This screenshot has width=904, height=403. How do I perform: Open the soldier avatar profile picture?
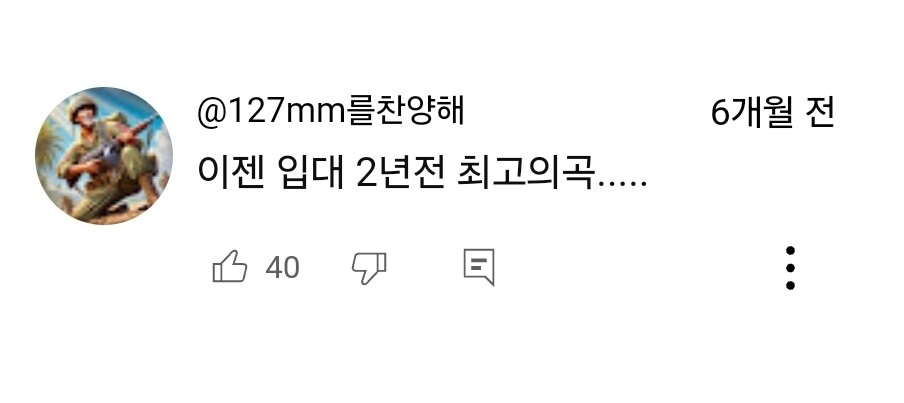104,156
